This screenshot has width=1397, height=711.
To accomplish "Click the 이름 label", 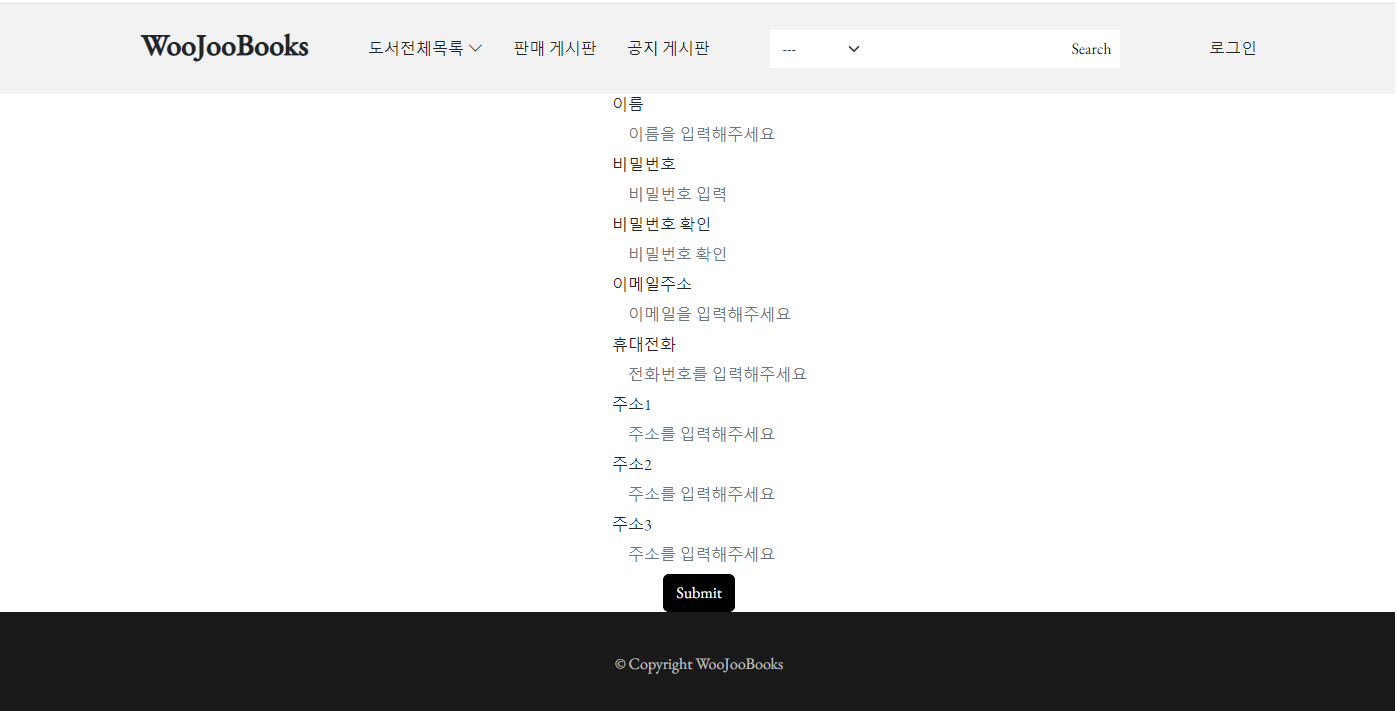I will click(x=628, y=104).
